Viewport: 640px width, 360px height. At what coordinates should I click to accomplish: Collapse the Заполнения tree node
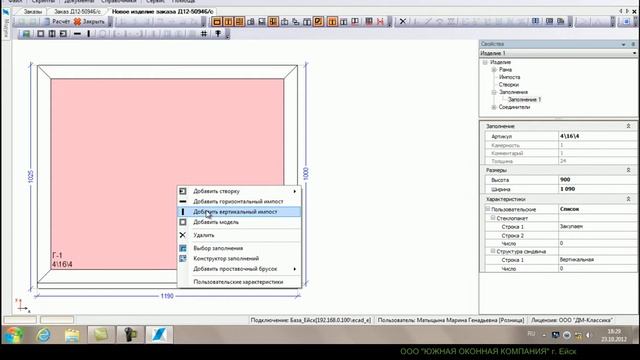pyautogui.click(x=494, y=92)
